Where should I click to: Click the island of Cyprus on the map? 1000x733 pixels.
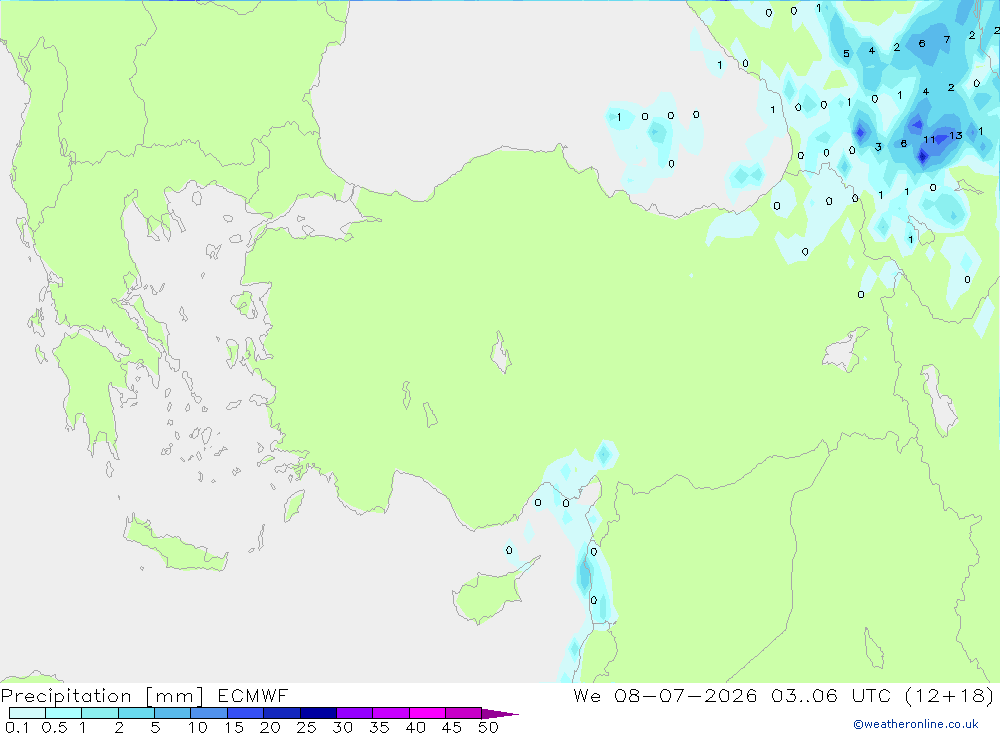[488, 596]
